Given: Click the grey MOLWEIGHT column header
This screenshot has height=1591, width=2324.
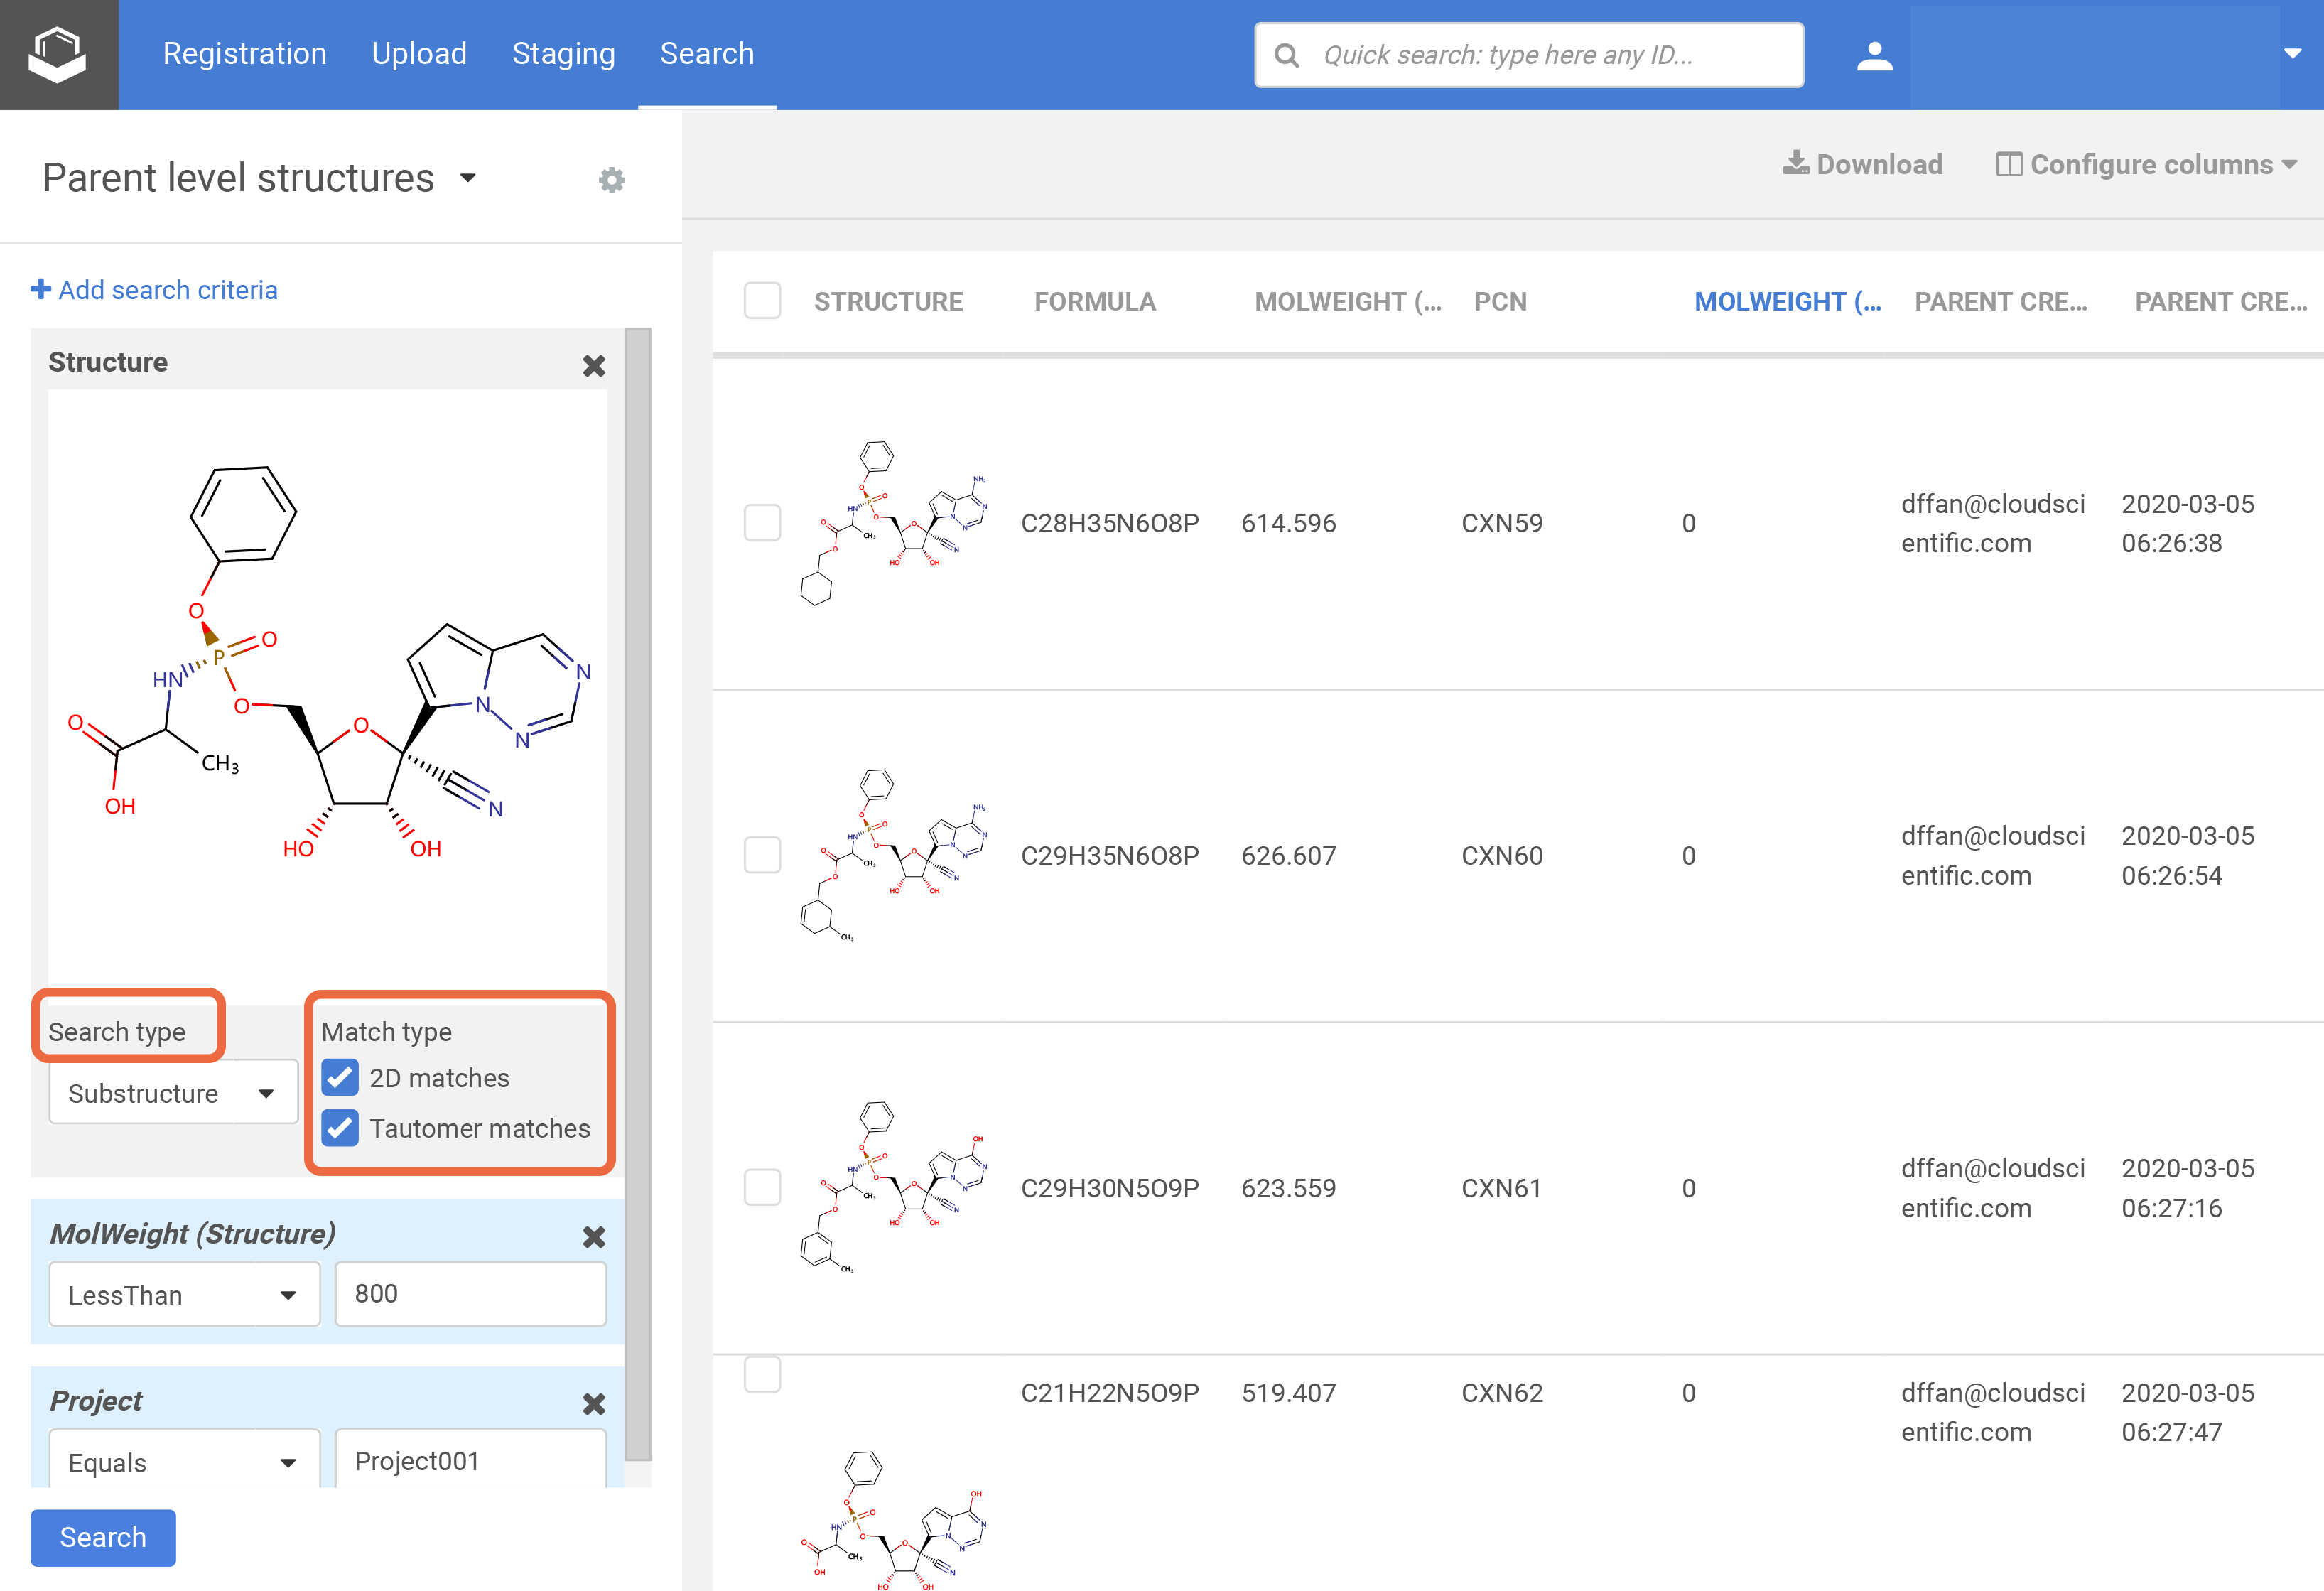Looking at the screenshot, I should click(1348, 302).
